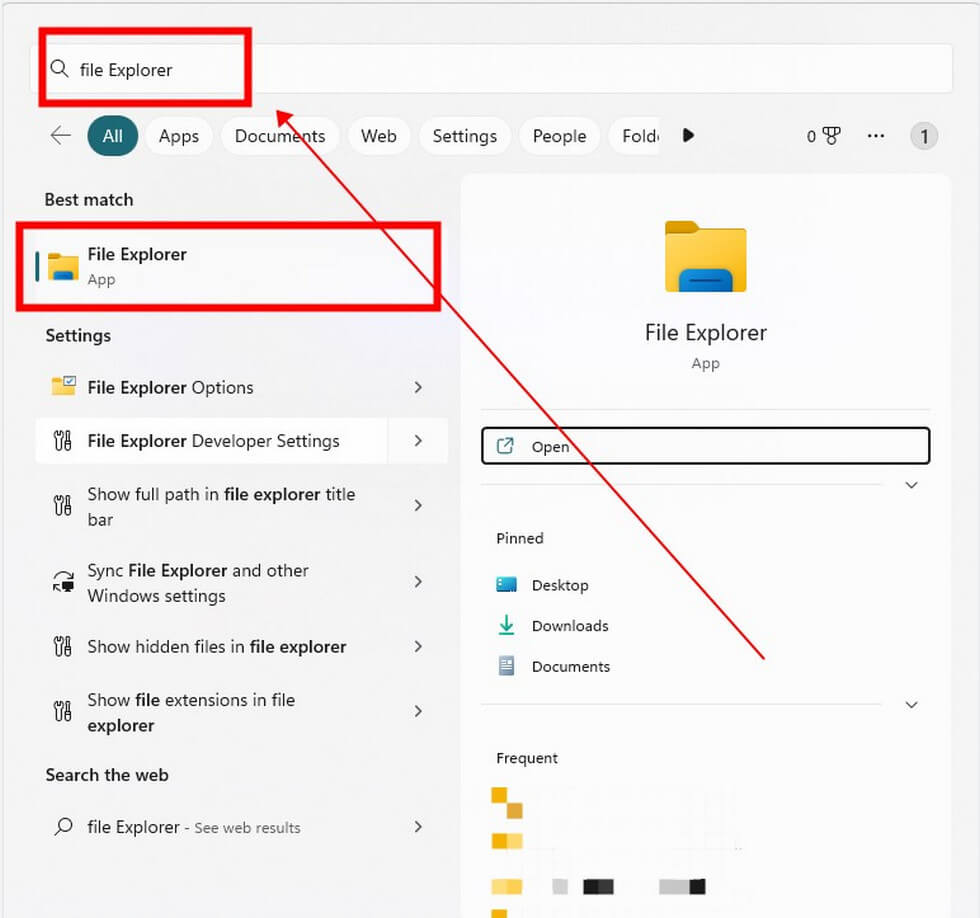Screen dimensions: 980x918
Task: Expand File Explorer Developer Settings chevron
Action: (x=418, y=441)
